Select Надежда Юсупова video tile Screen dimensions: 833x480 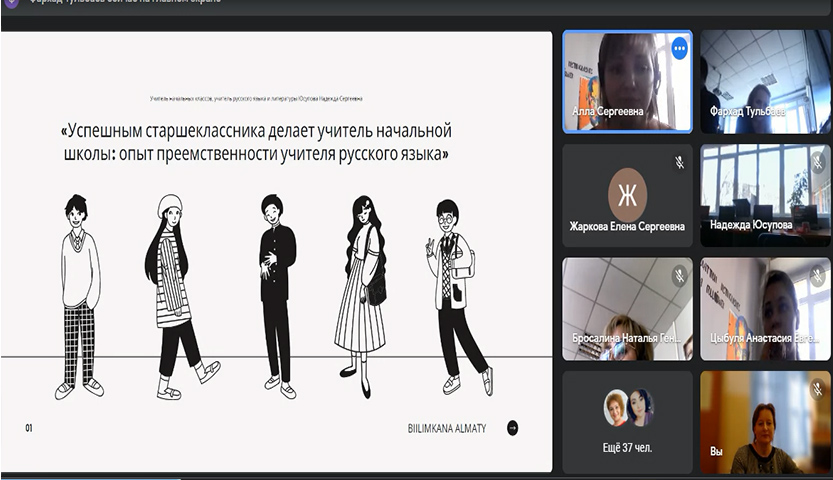point(765,195)
